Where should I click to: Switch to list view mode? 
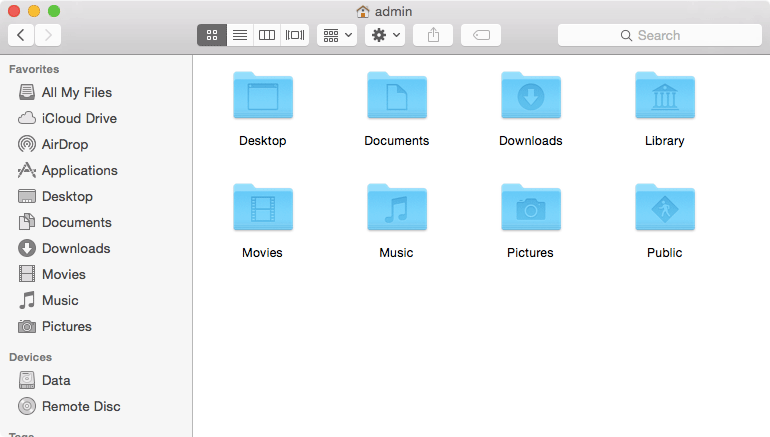pyautogui.click(x=239, y=35)
